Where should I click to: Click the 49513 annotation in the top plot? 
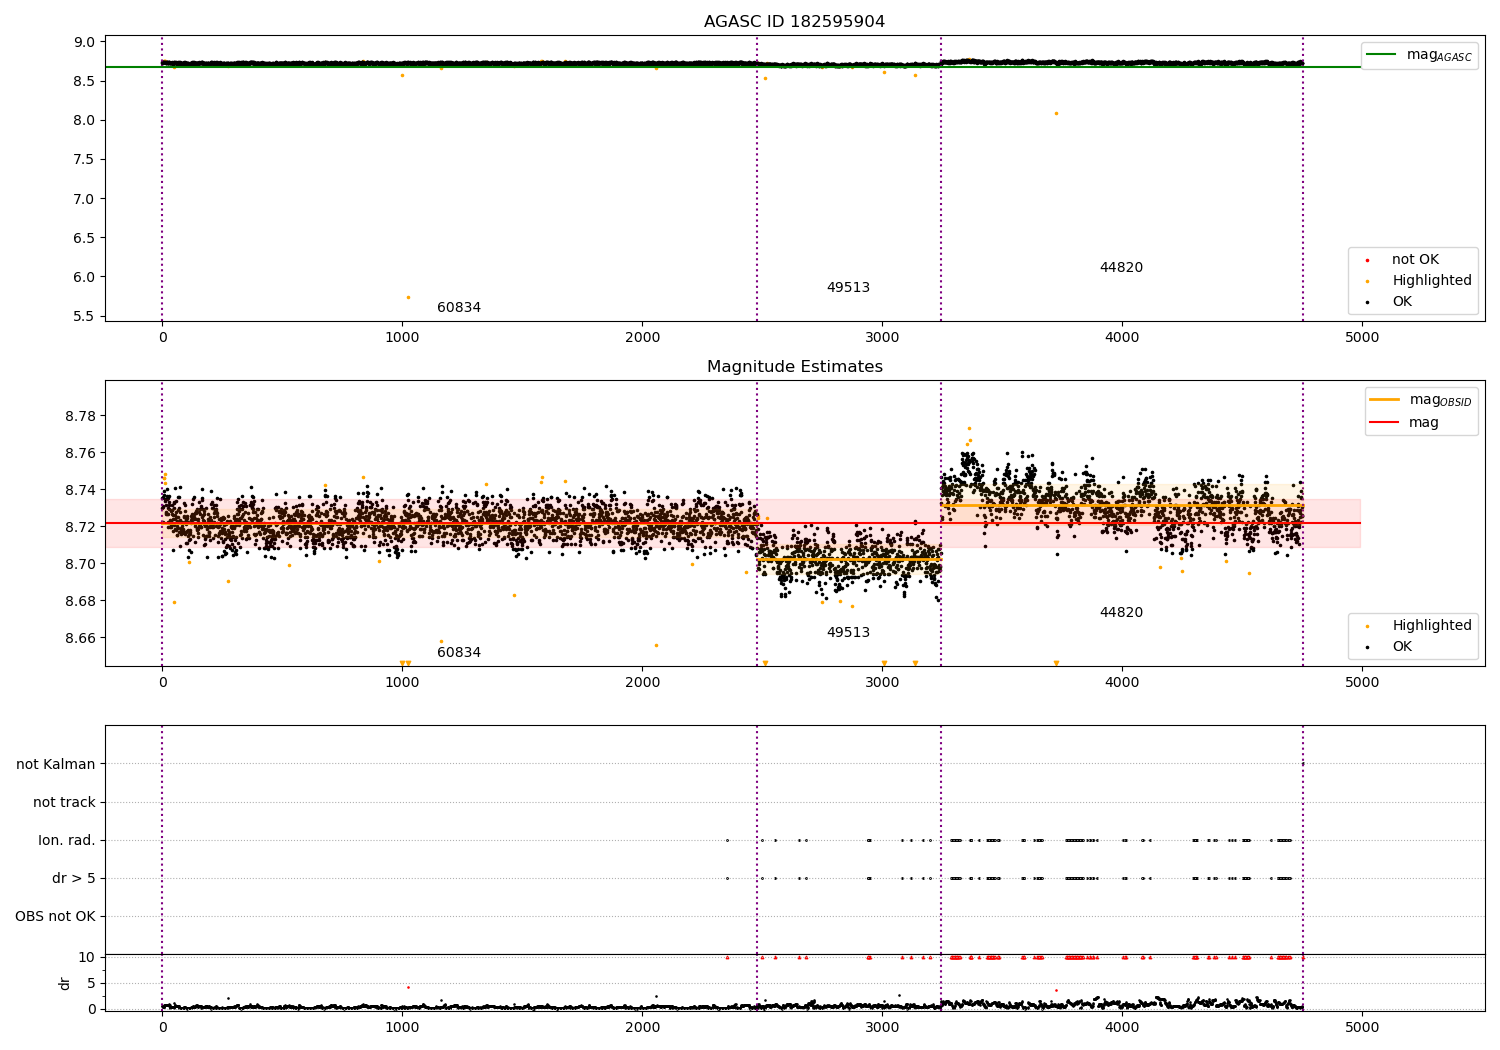point(848,288)
